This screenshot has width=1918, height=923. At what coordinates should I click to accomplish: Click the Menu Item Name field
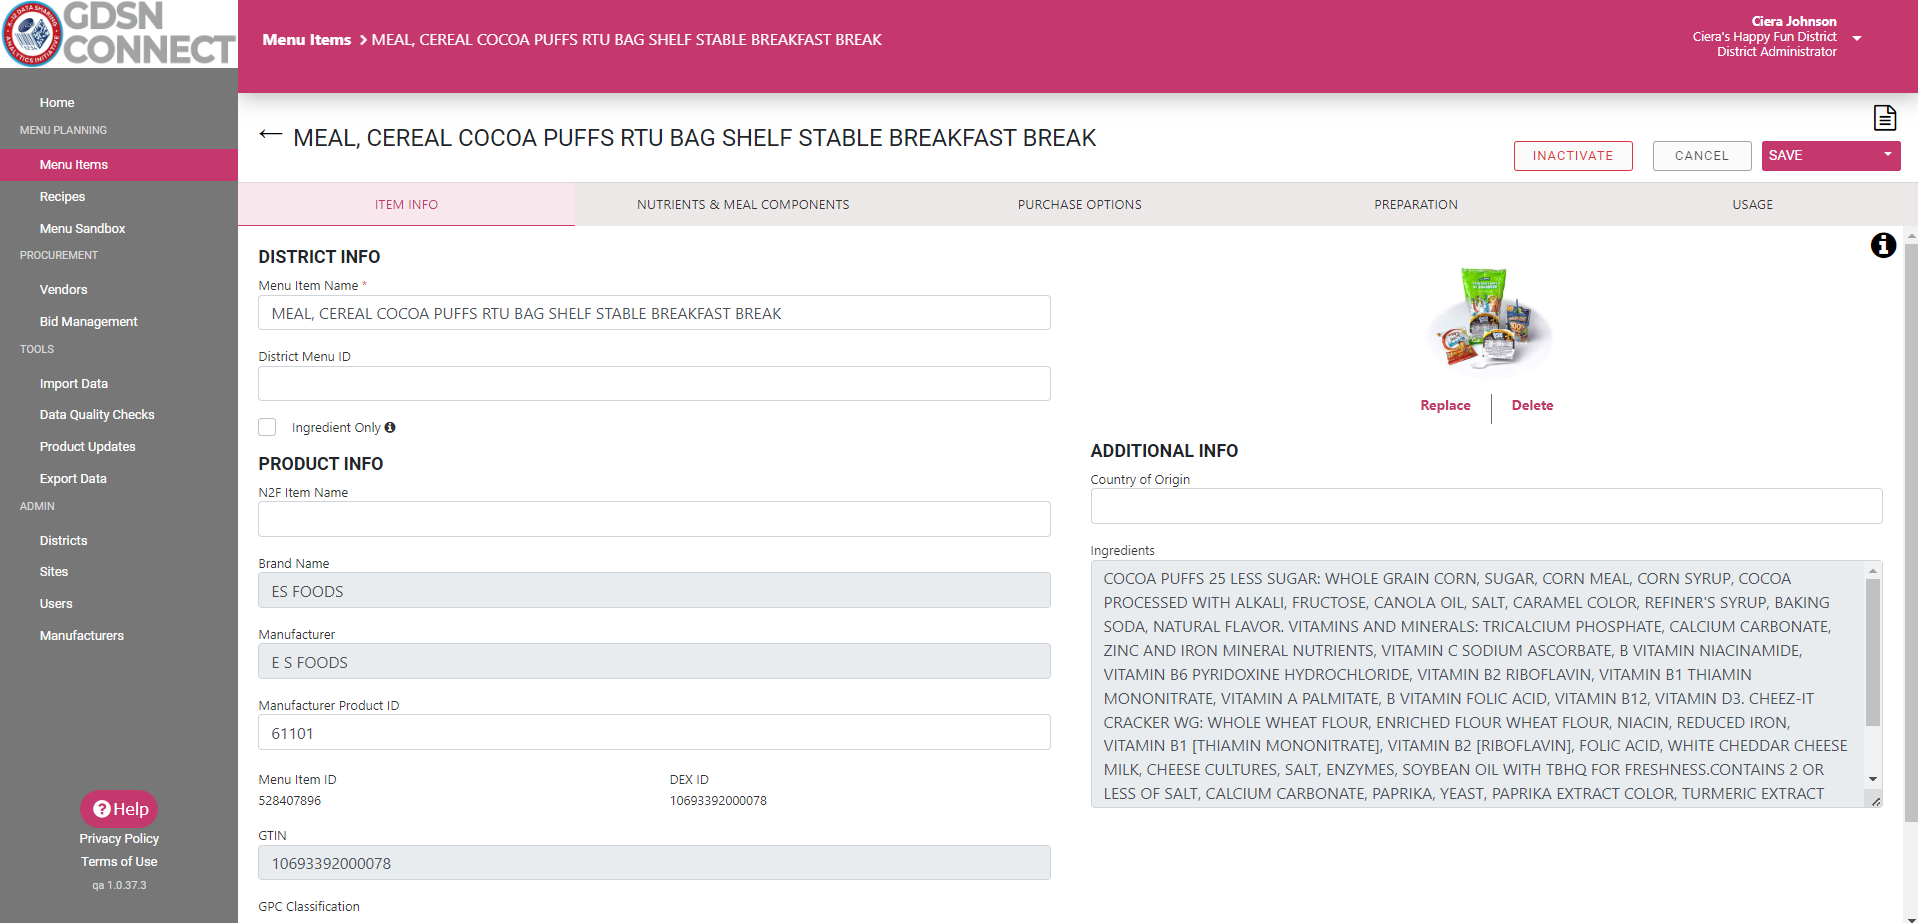pos(654,313)
